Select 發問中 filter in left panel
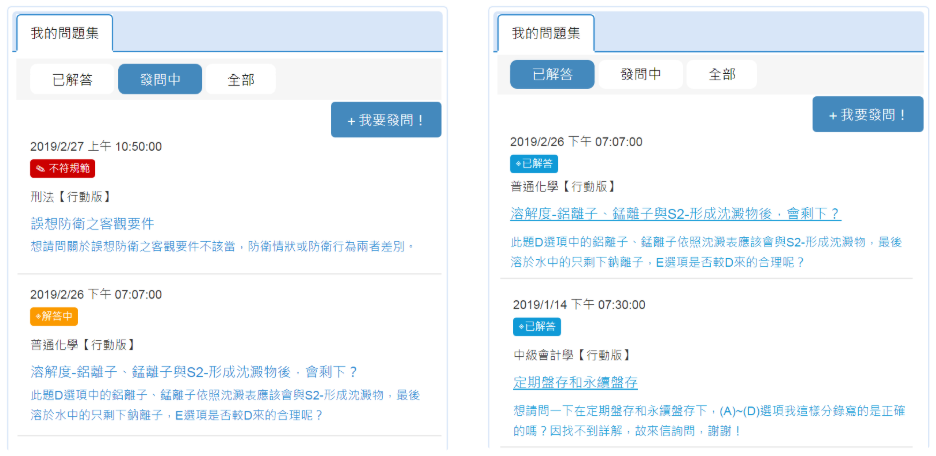Image resolution: width=936 pixels, height=456 pixels. pos(160,79)
